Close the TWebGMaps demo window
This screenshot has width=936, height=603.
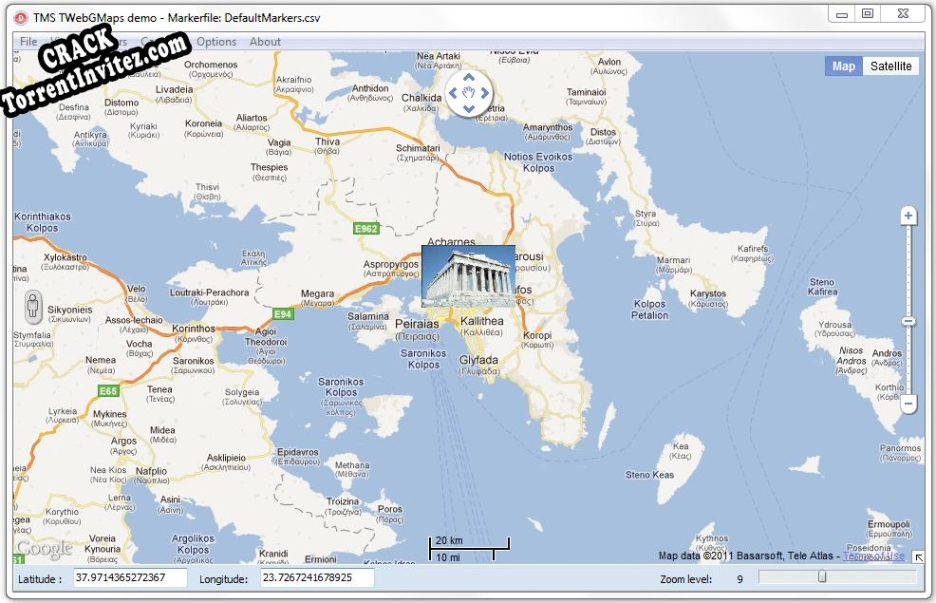tap(903, 14)
